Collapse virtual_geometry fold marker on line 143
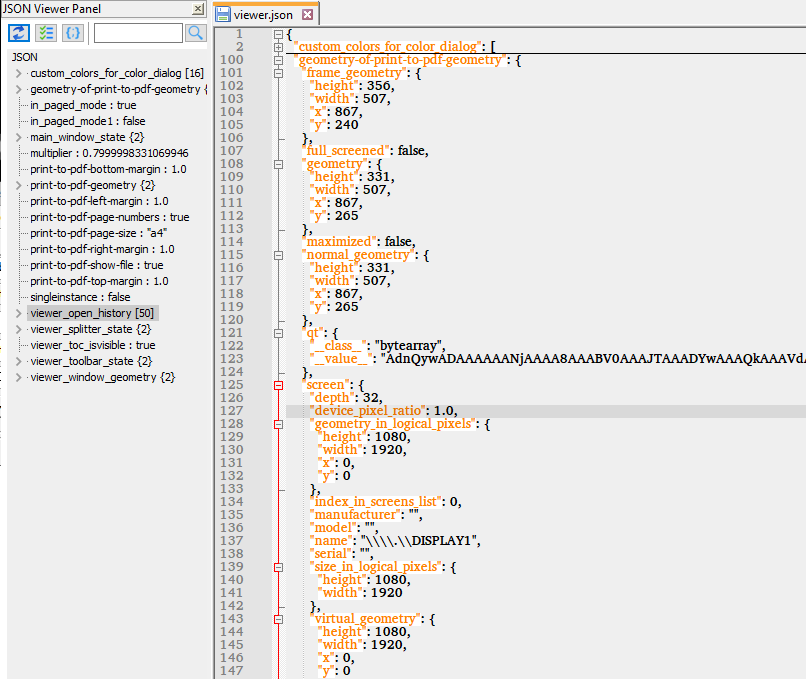This screenshot has width=806, height=679. (x=278, y=619)
